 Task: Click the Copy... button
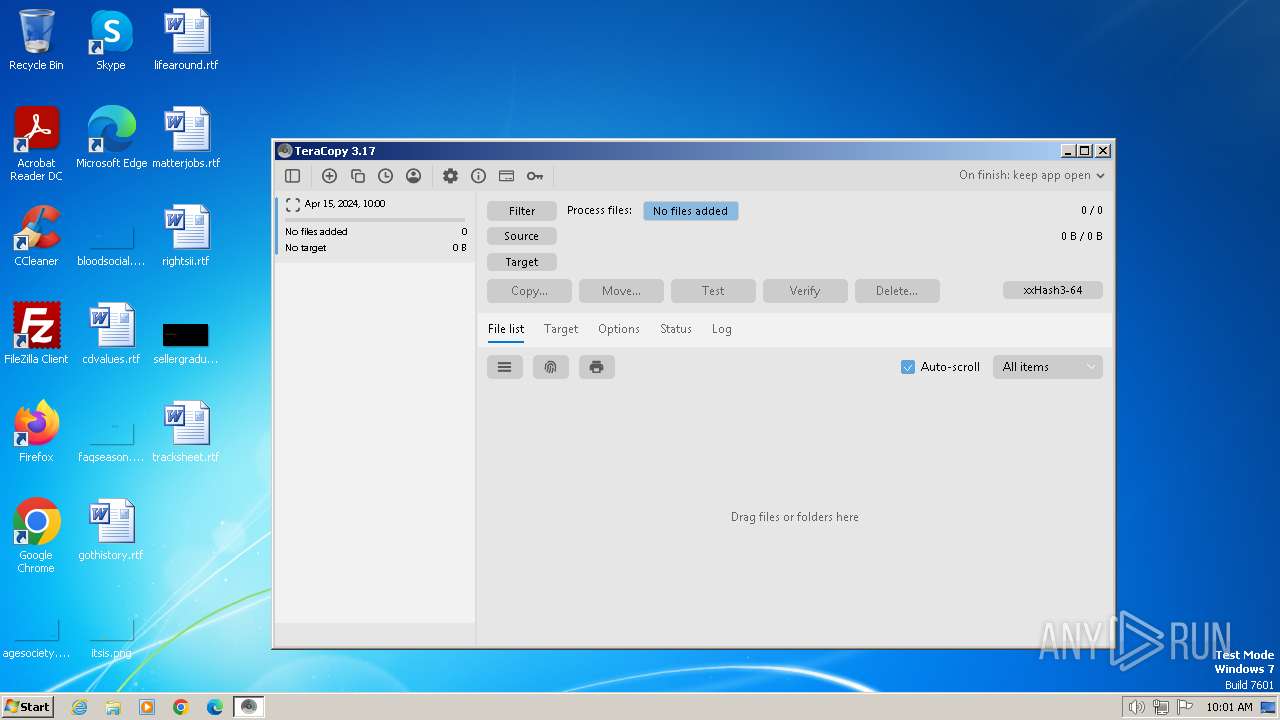point(529,291)
